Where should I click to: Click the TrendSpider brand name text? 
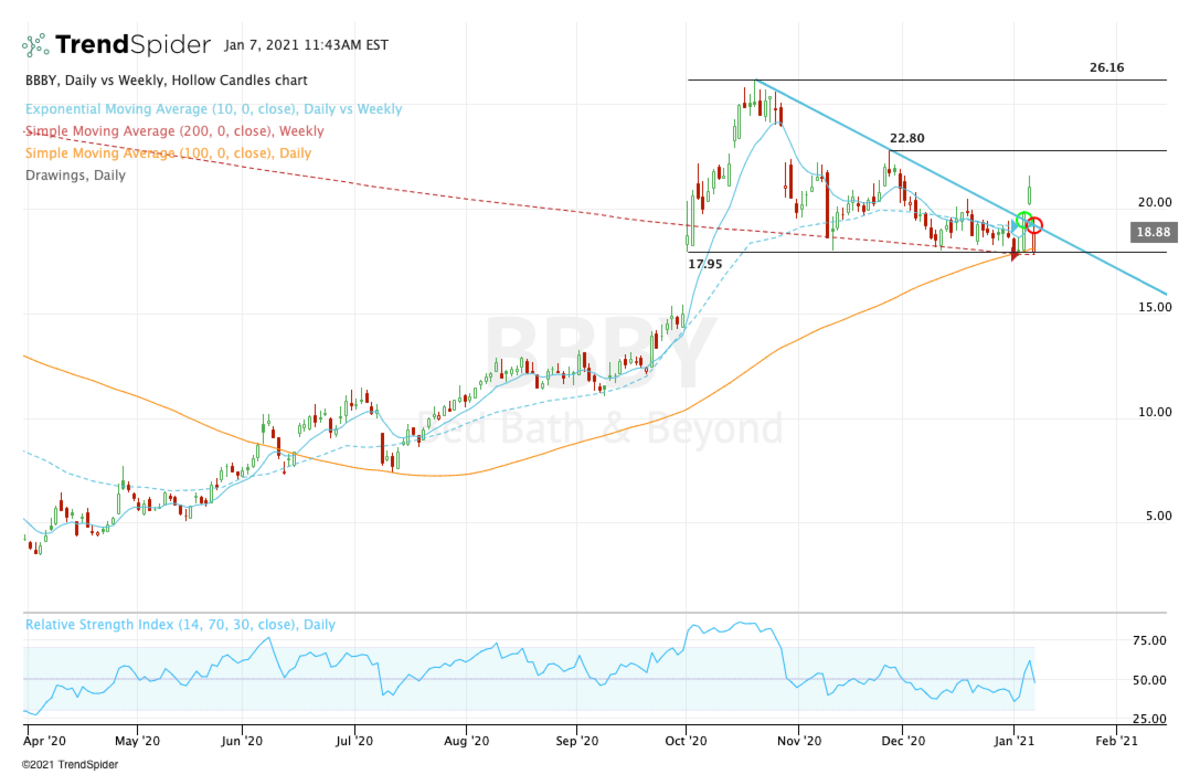[x=133, y=45]
